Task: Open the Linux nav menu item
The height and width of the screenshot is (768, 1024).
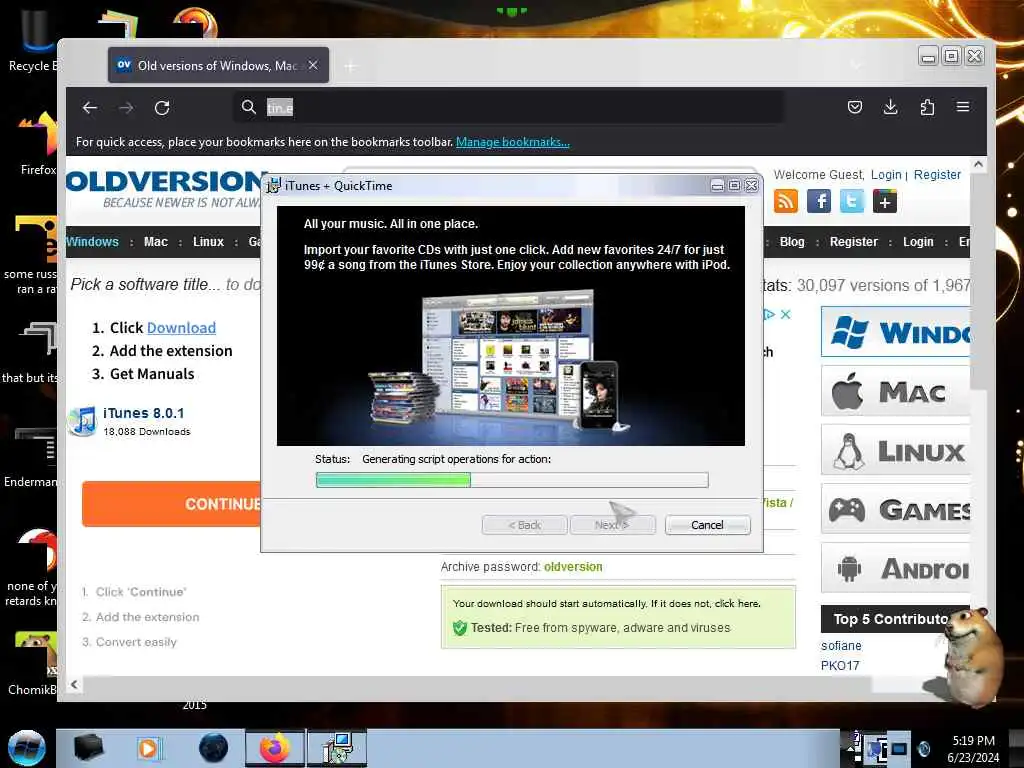Action: click(208, 242)
